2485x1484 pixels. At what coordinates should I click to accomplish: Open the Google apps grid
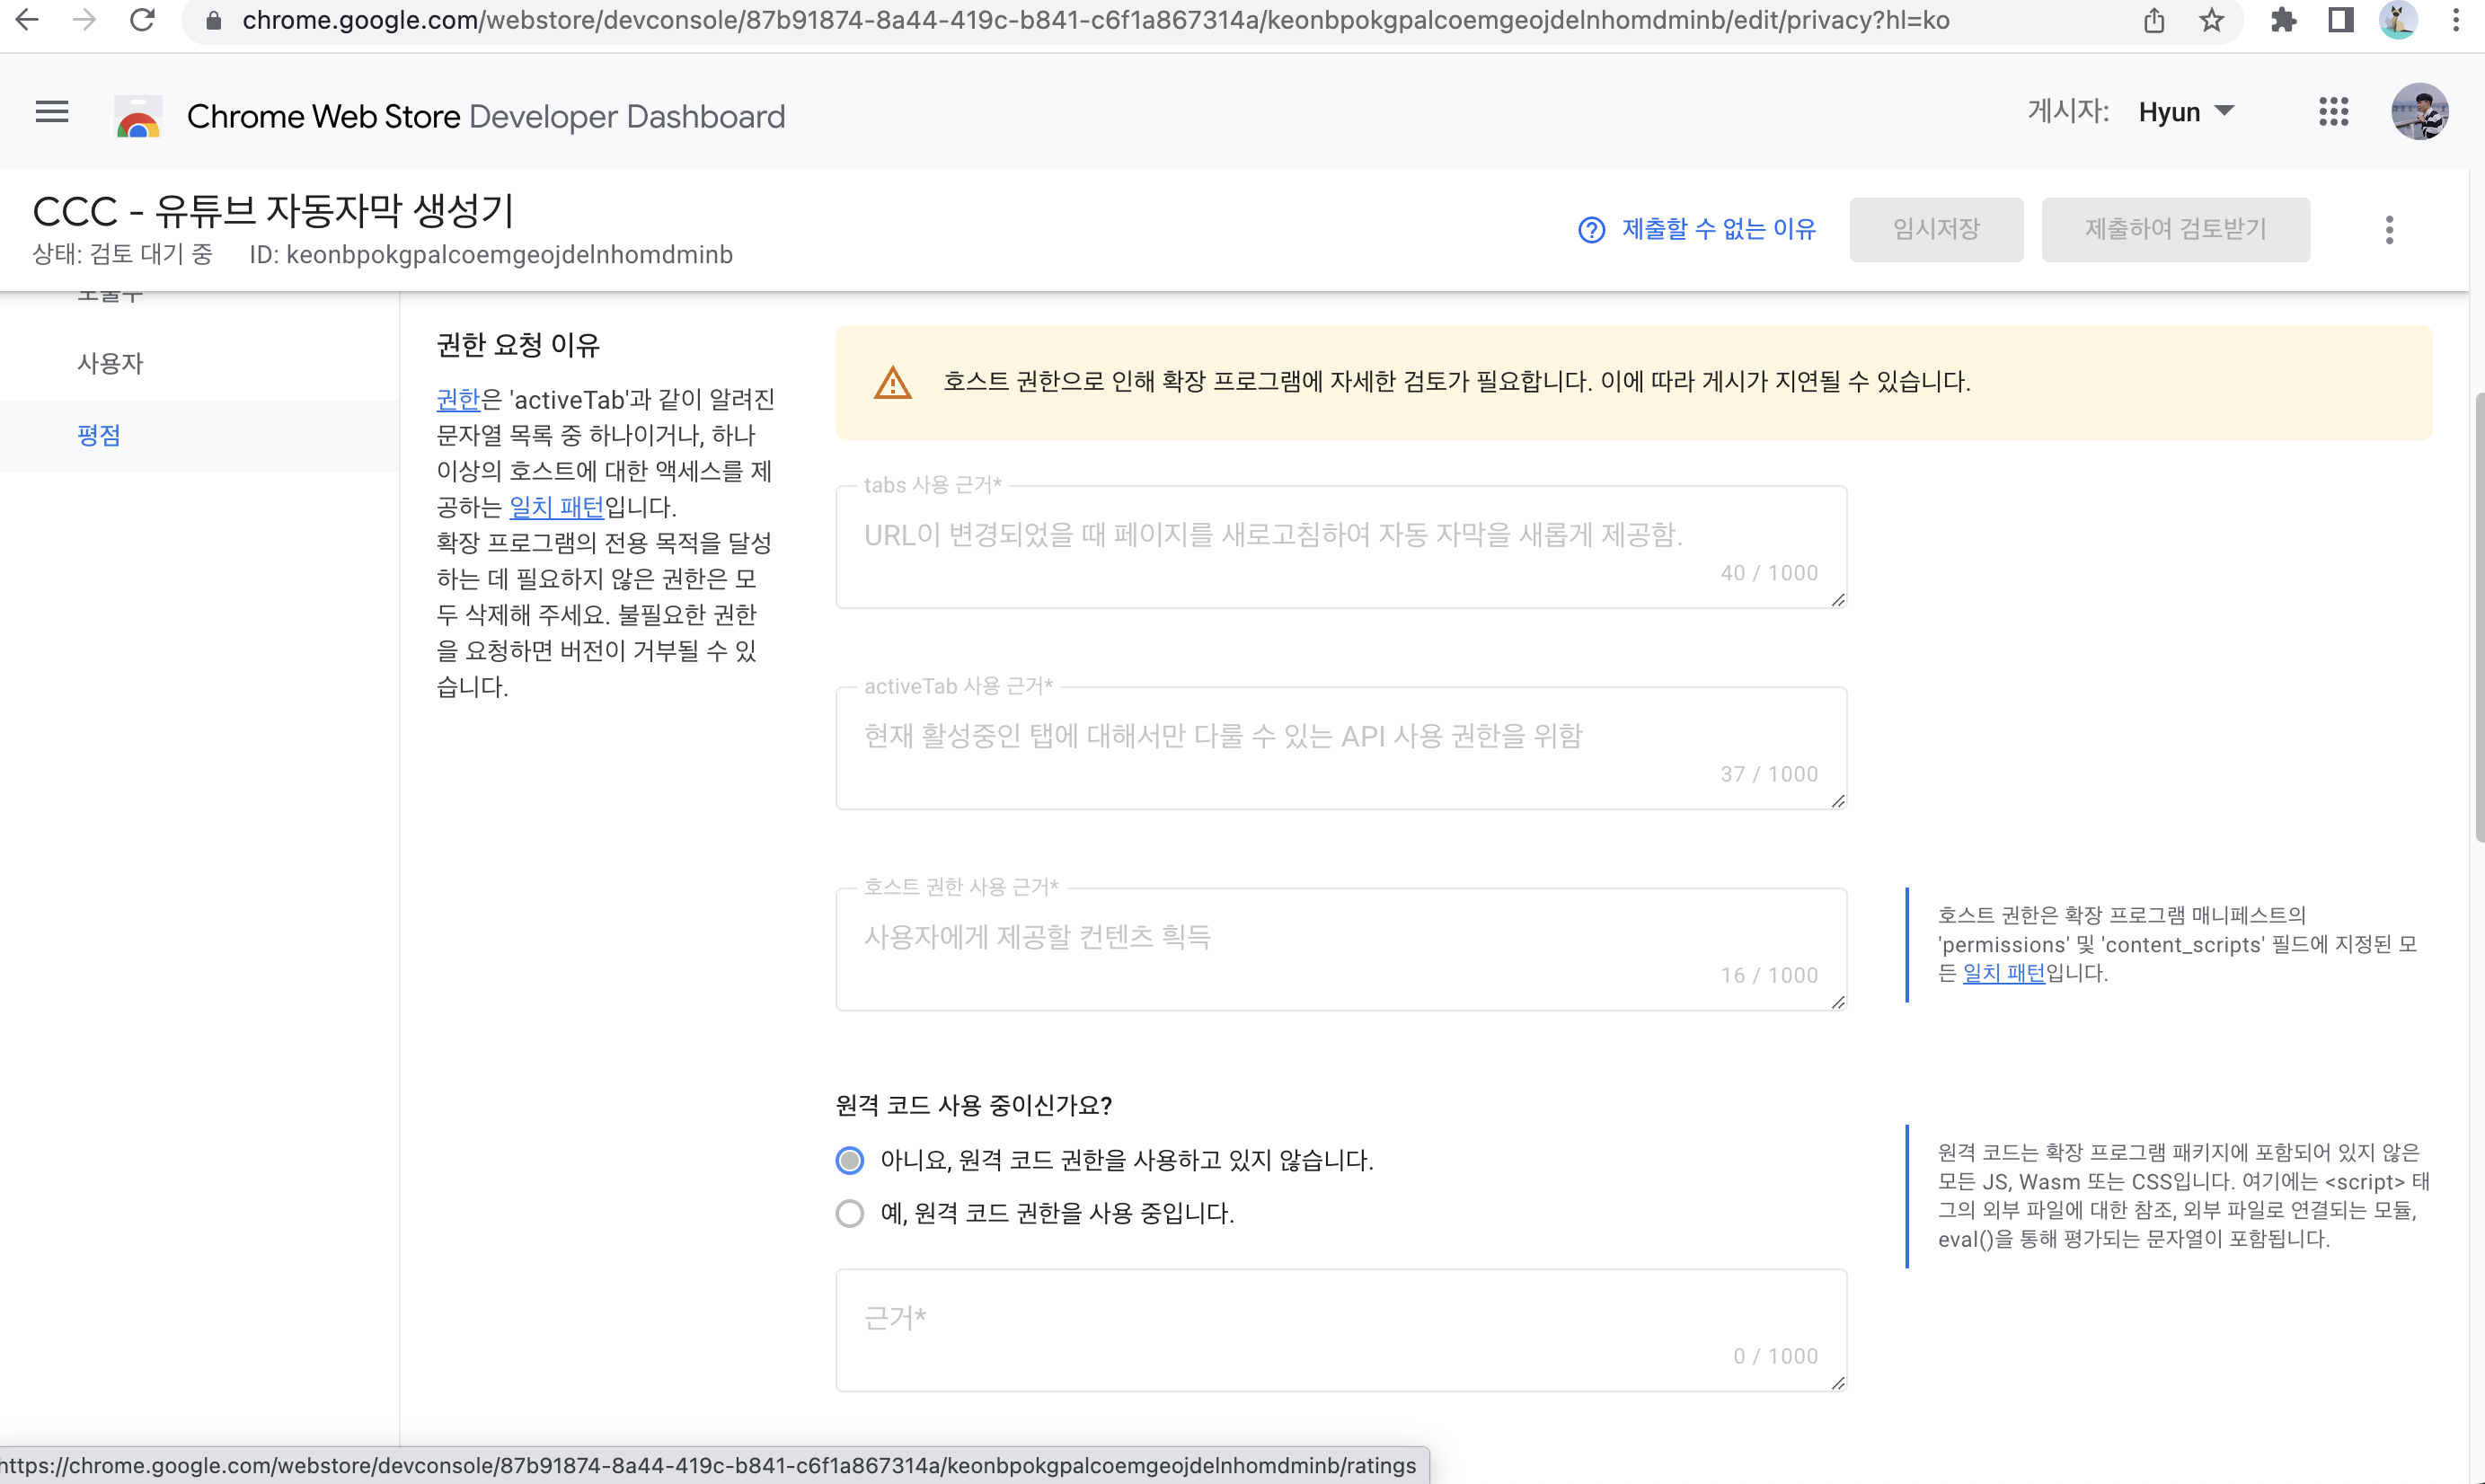tap(2333, 112)
